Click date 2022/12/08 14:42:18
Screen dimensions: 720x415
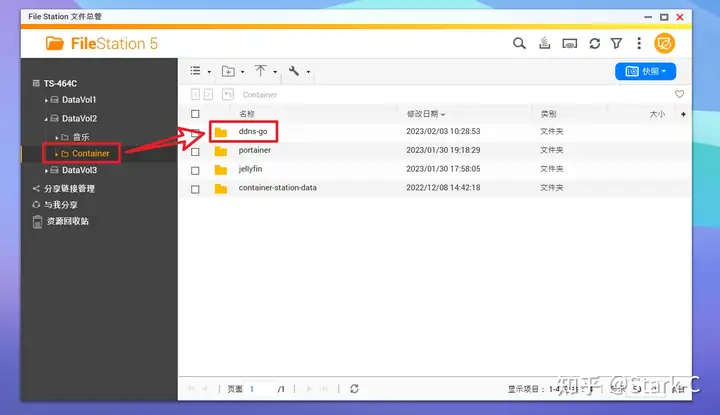443,188
